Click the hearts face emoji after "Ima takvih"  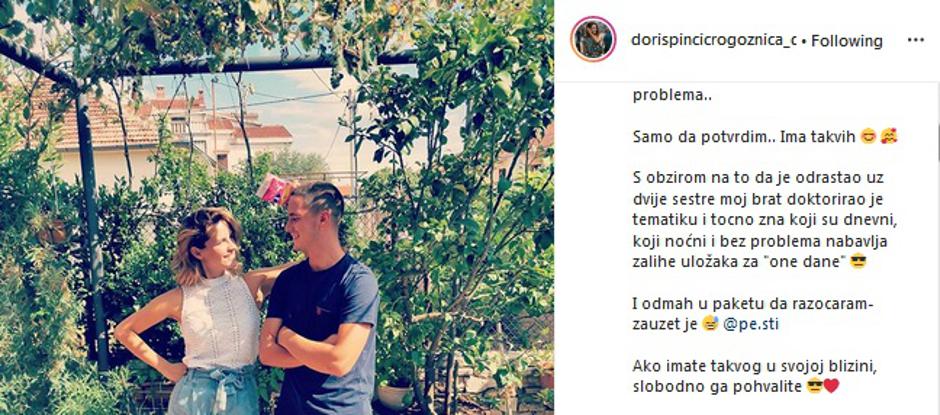(x=889, y=137)
